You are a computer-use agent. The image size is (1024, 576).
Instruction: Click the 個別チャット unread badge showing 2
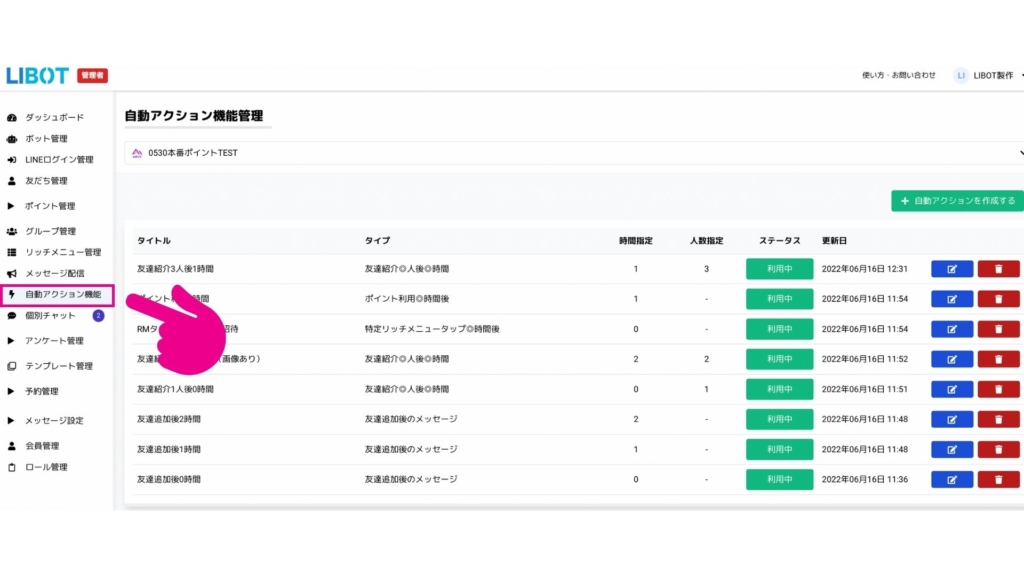coord(98,316)
